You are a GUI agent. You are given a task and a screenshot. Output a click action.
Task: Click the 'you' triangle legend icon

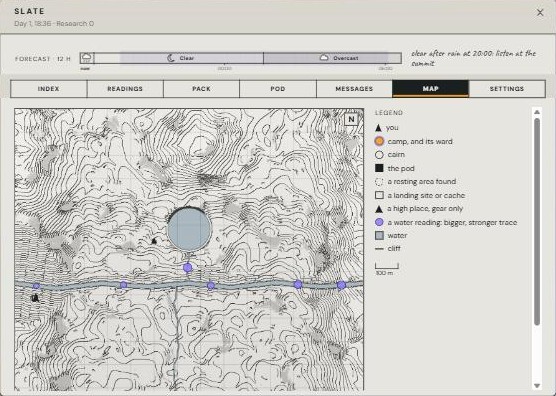tap(378, 128)
